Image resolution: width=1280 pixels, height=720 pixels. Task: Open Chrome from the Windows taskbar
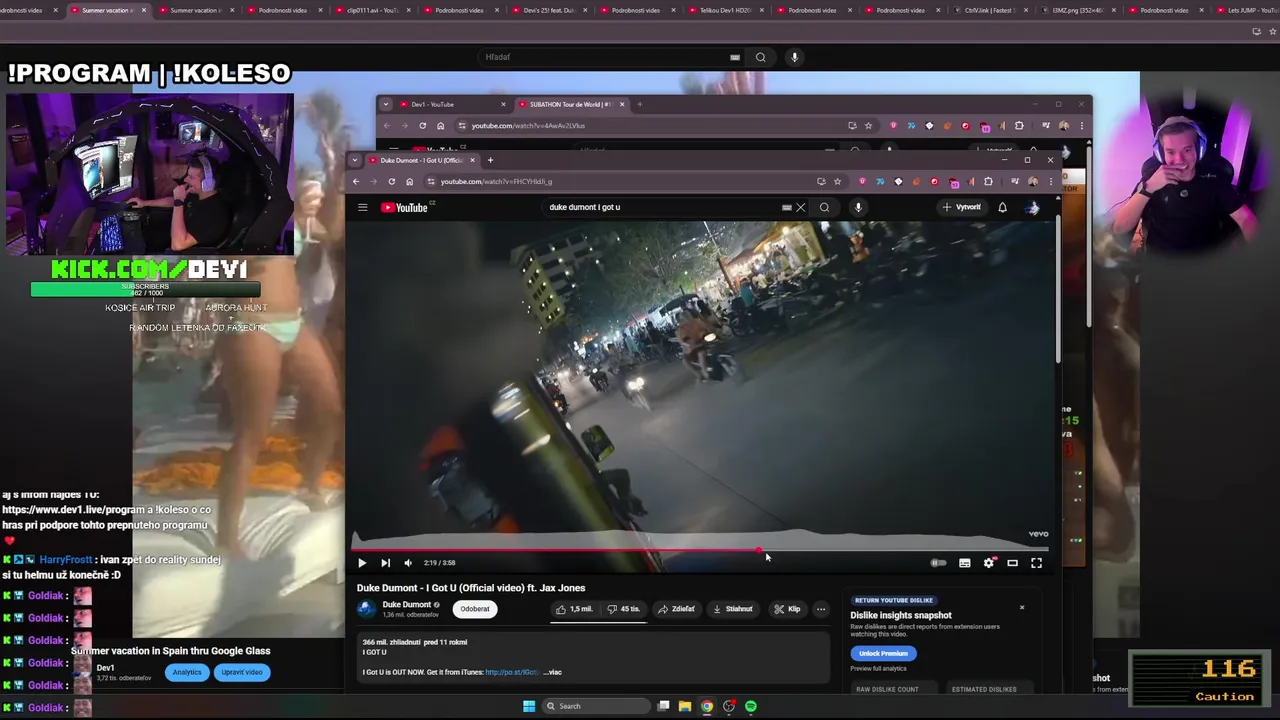pyautogui.click(x=707, y=706)
